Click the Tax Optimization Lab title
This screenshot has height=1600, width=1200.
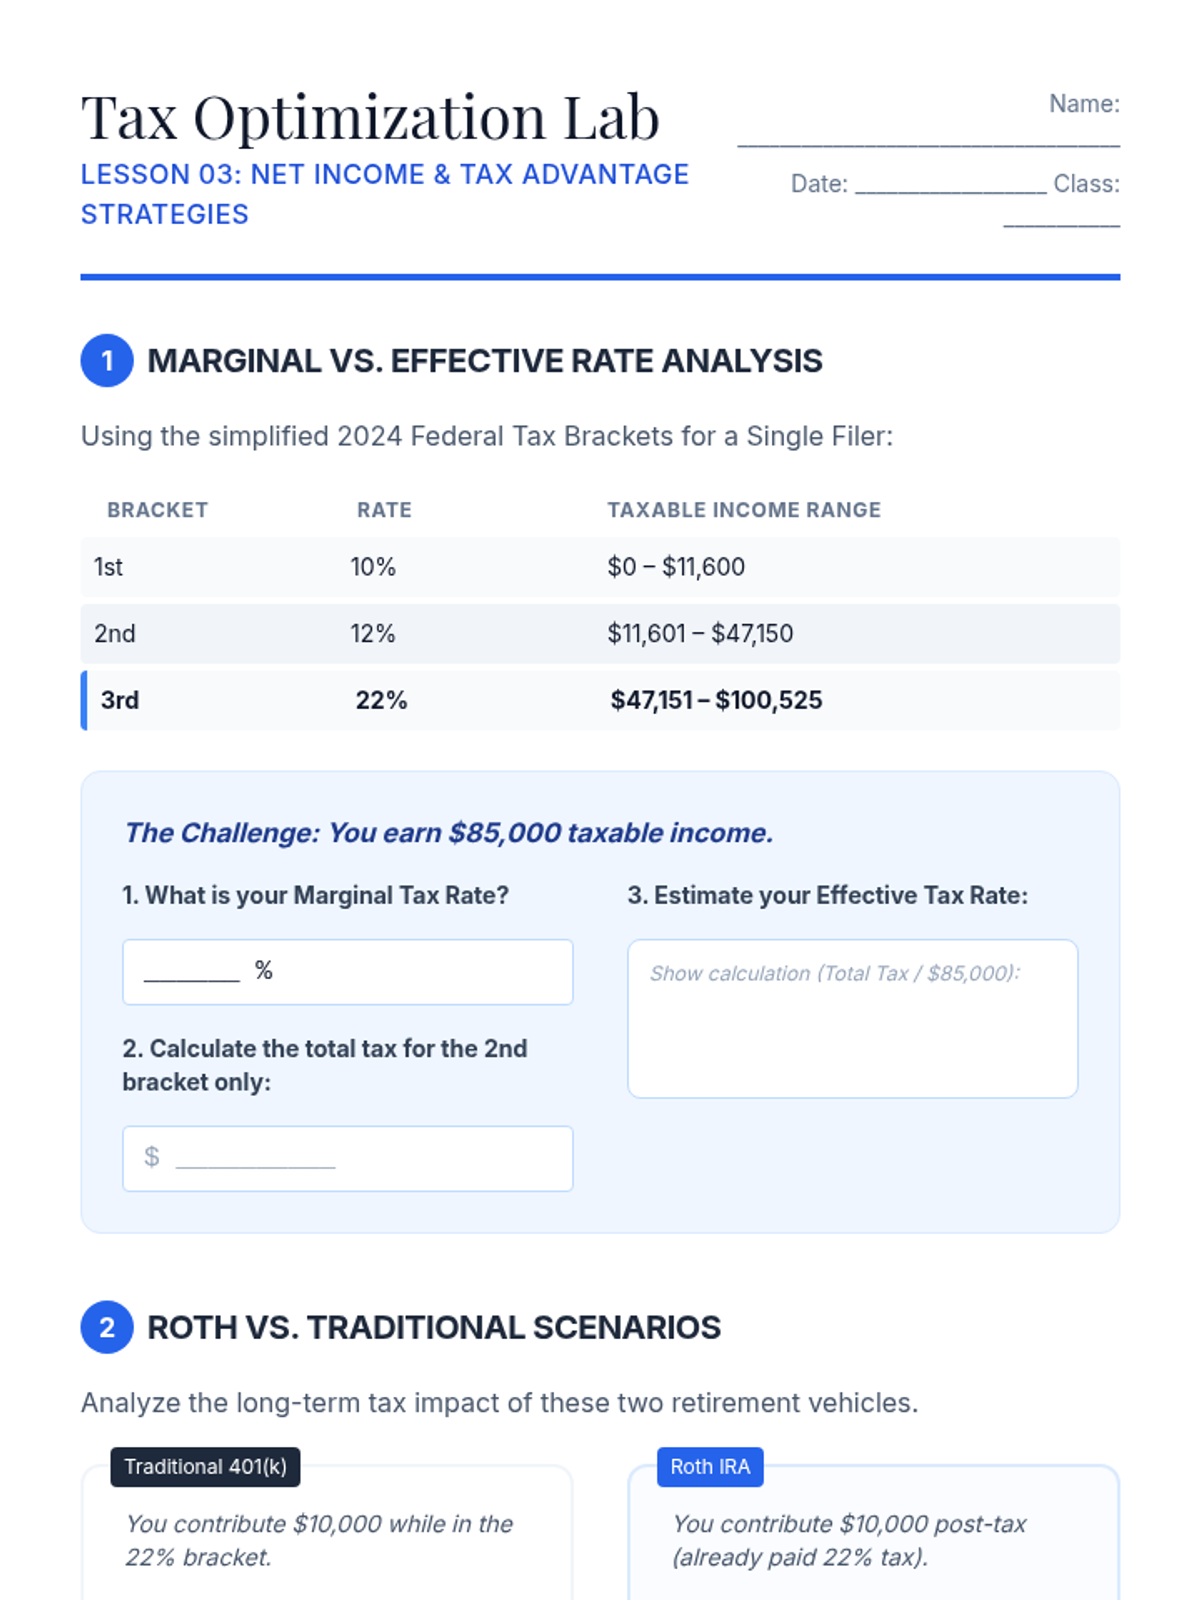[x=370, y=117]
